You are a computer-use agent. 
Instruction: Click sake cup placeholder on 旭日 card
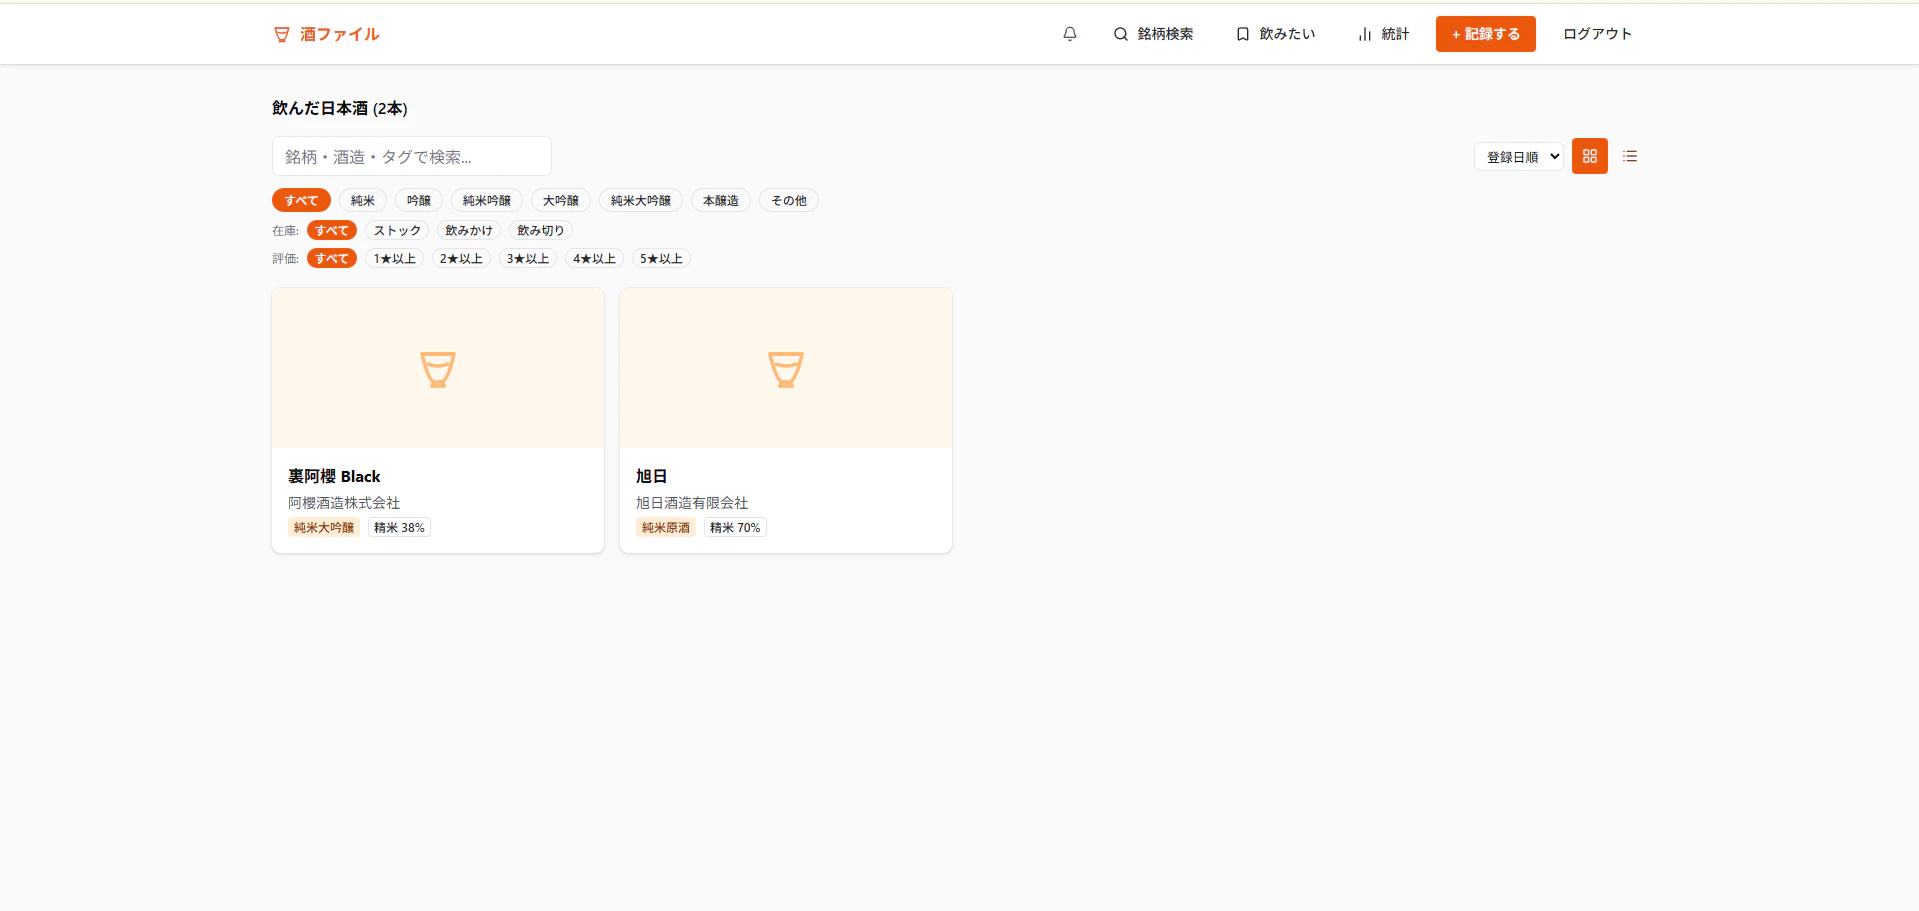point(786,369)
